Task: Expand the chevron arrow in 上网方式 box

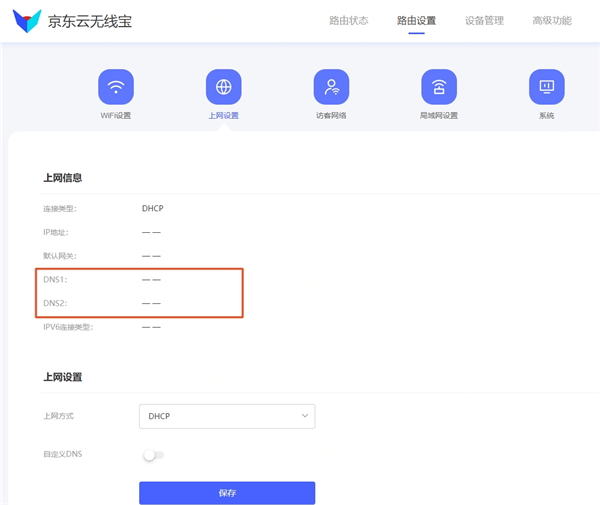Action: 304,416
